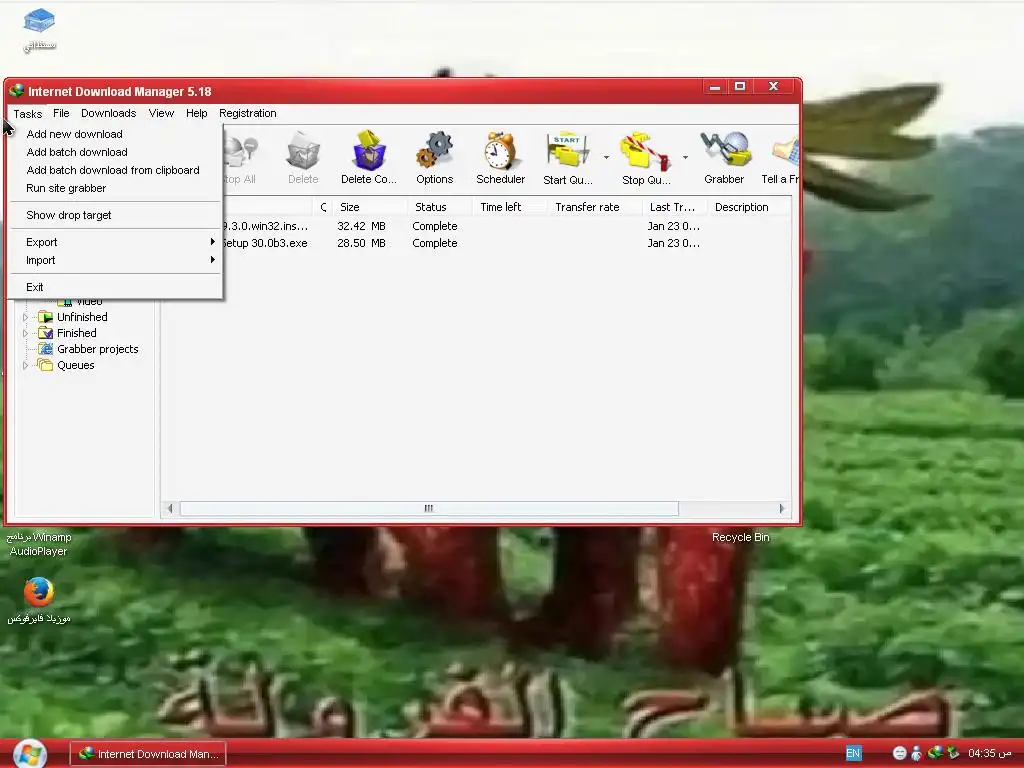The height and width of the screenshot is (768, 1024).
Task: Open the Mozilla Firefox desktop icon
Action: [x=39, y=593]
